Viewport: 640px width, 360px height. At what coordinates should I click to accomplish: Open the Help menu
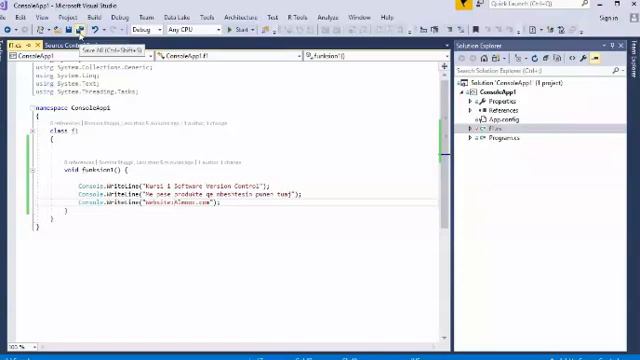click(387, 18)
